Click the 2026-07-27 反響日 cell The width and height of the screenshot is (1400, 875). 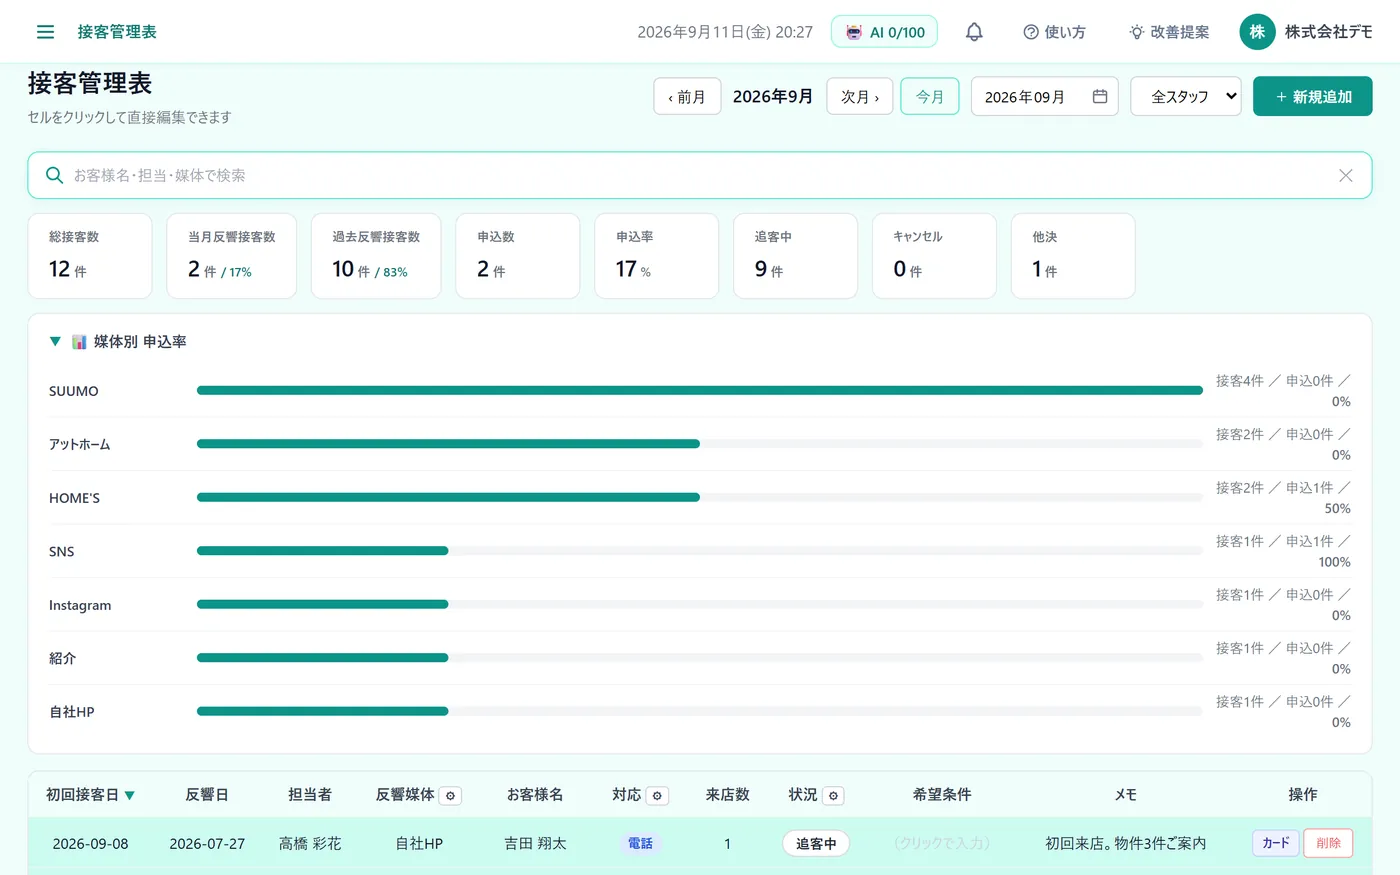207,843
